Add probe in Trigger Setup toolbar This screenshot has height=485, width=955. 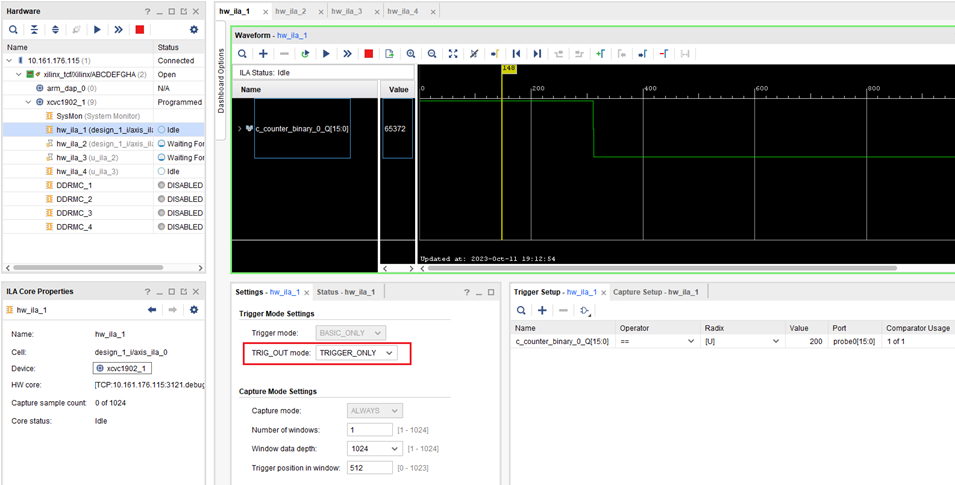[x=542, y=310]
